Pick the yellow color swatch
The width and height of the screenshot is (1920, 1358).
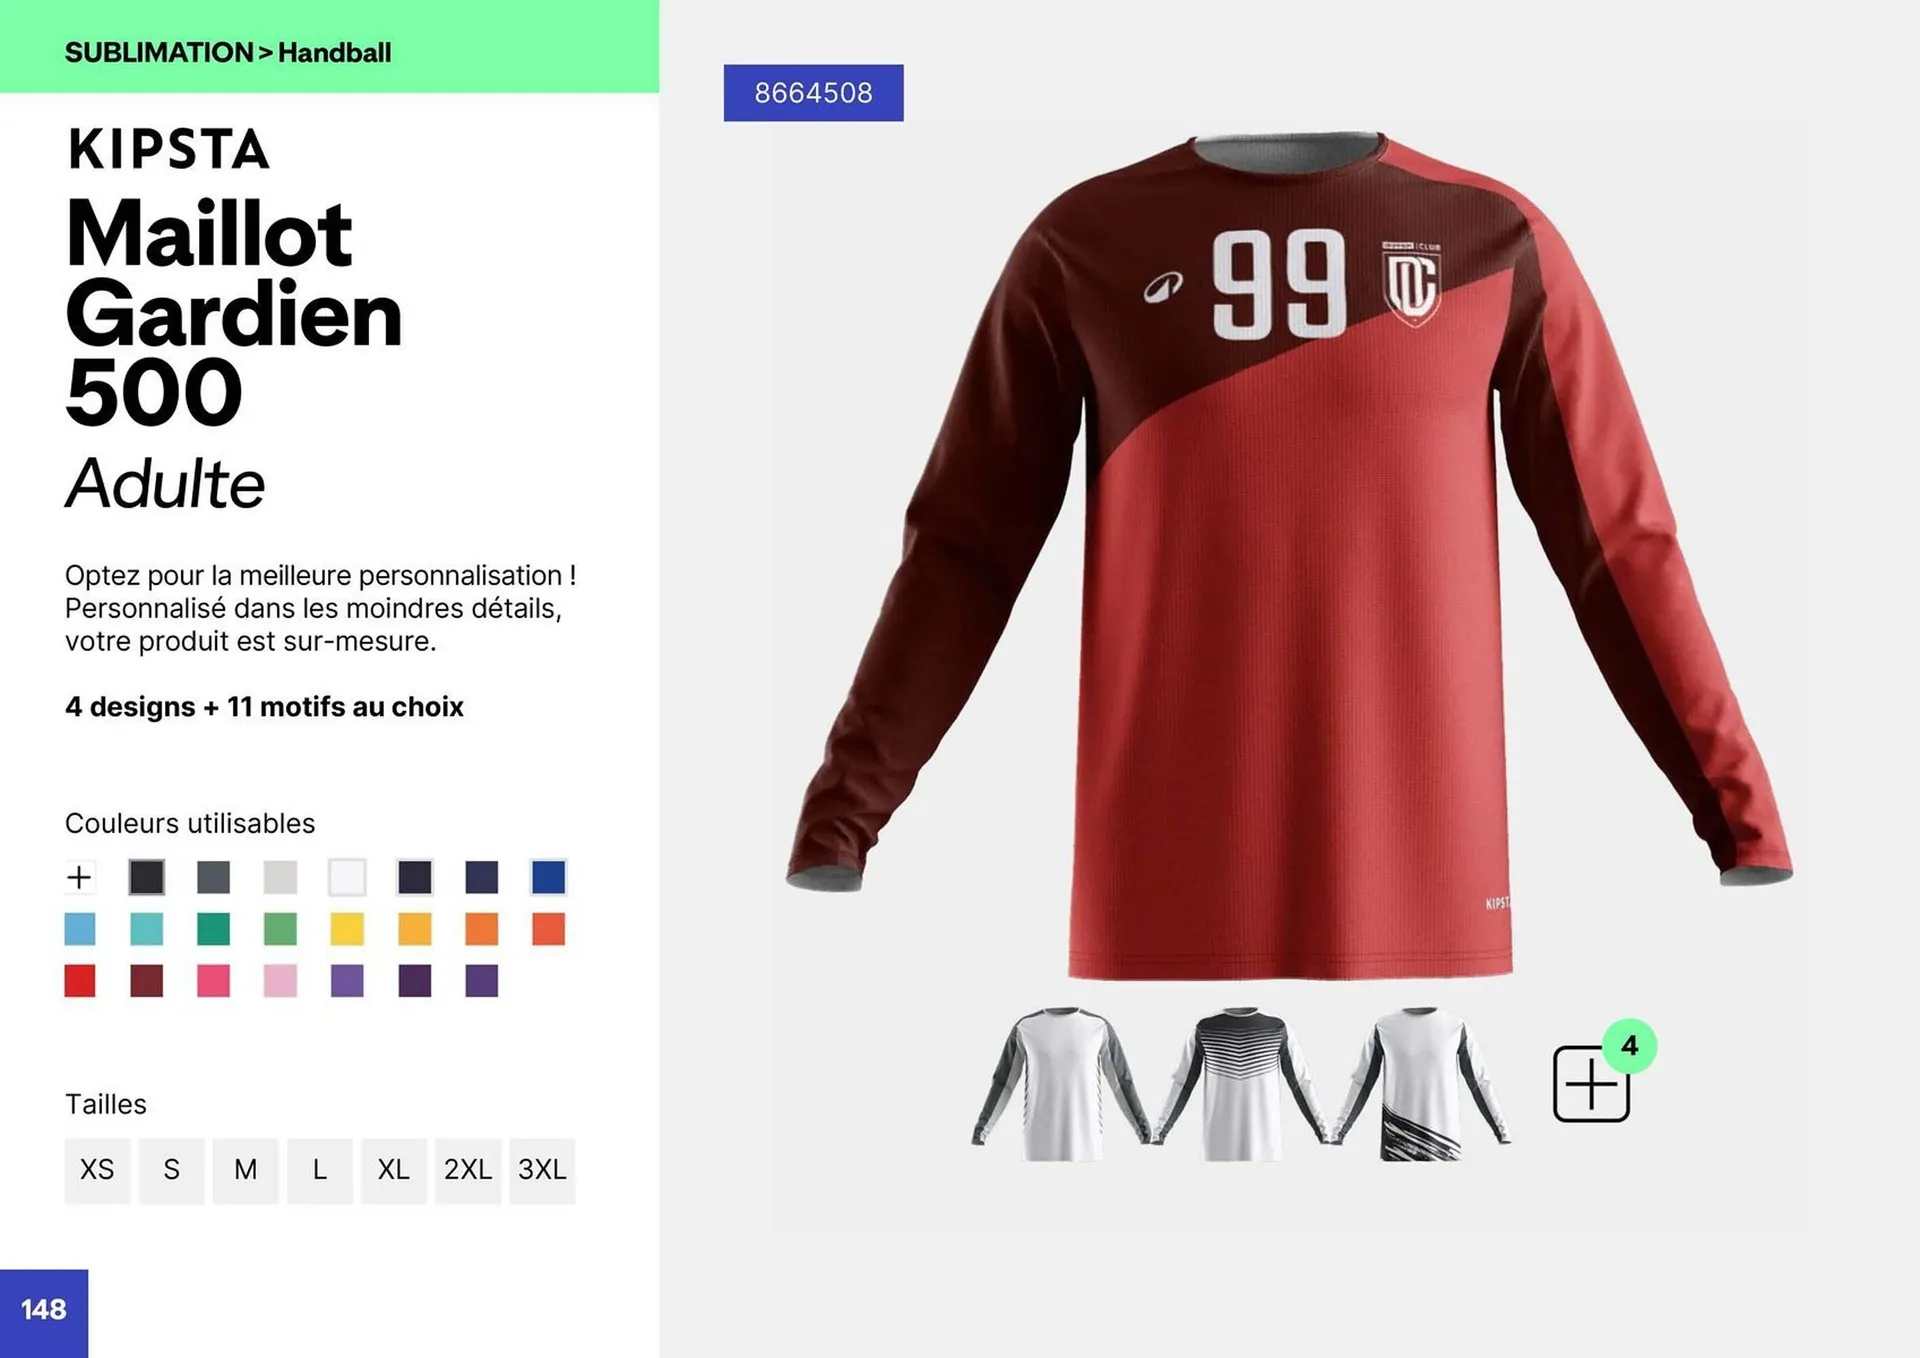[347, 929]
